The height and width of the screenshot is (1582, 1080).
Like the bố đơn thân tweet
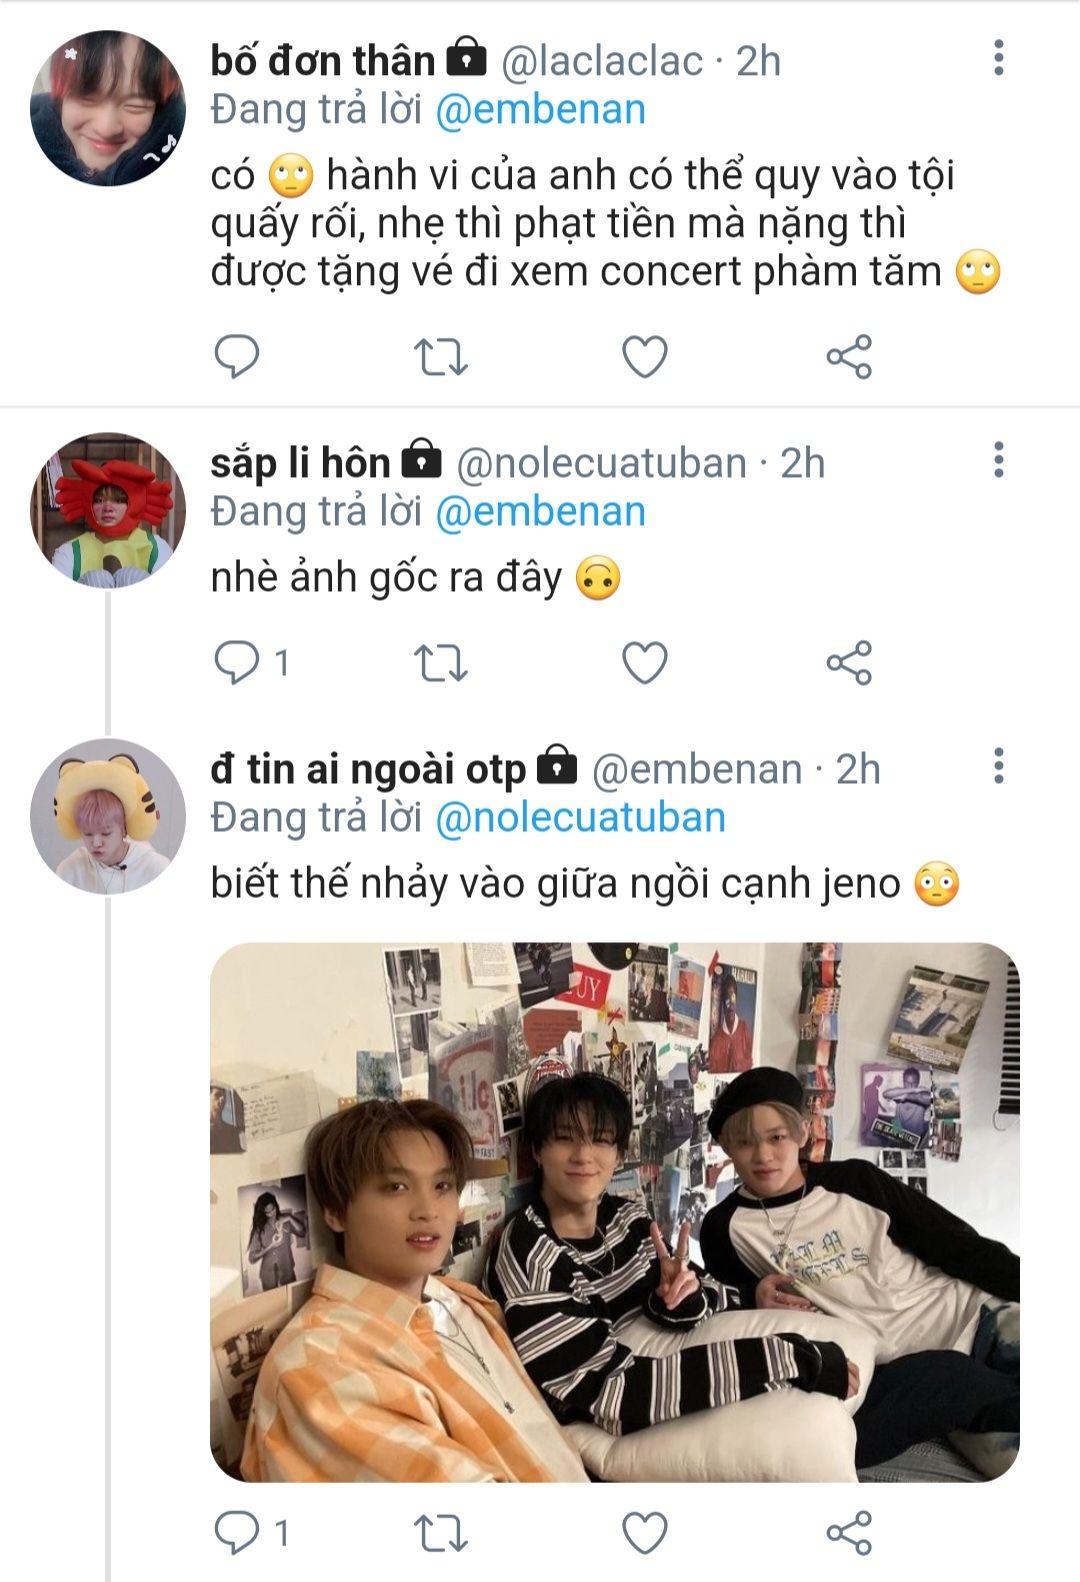pos(645,356)
